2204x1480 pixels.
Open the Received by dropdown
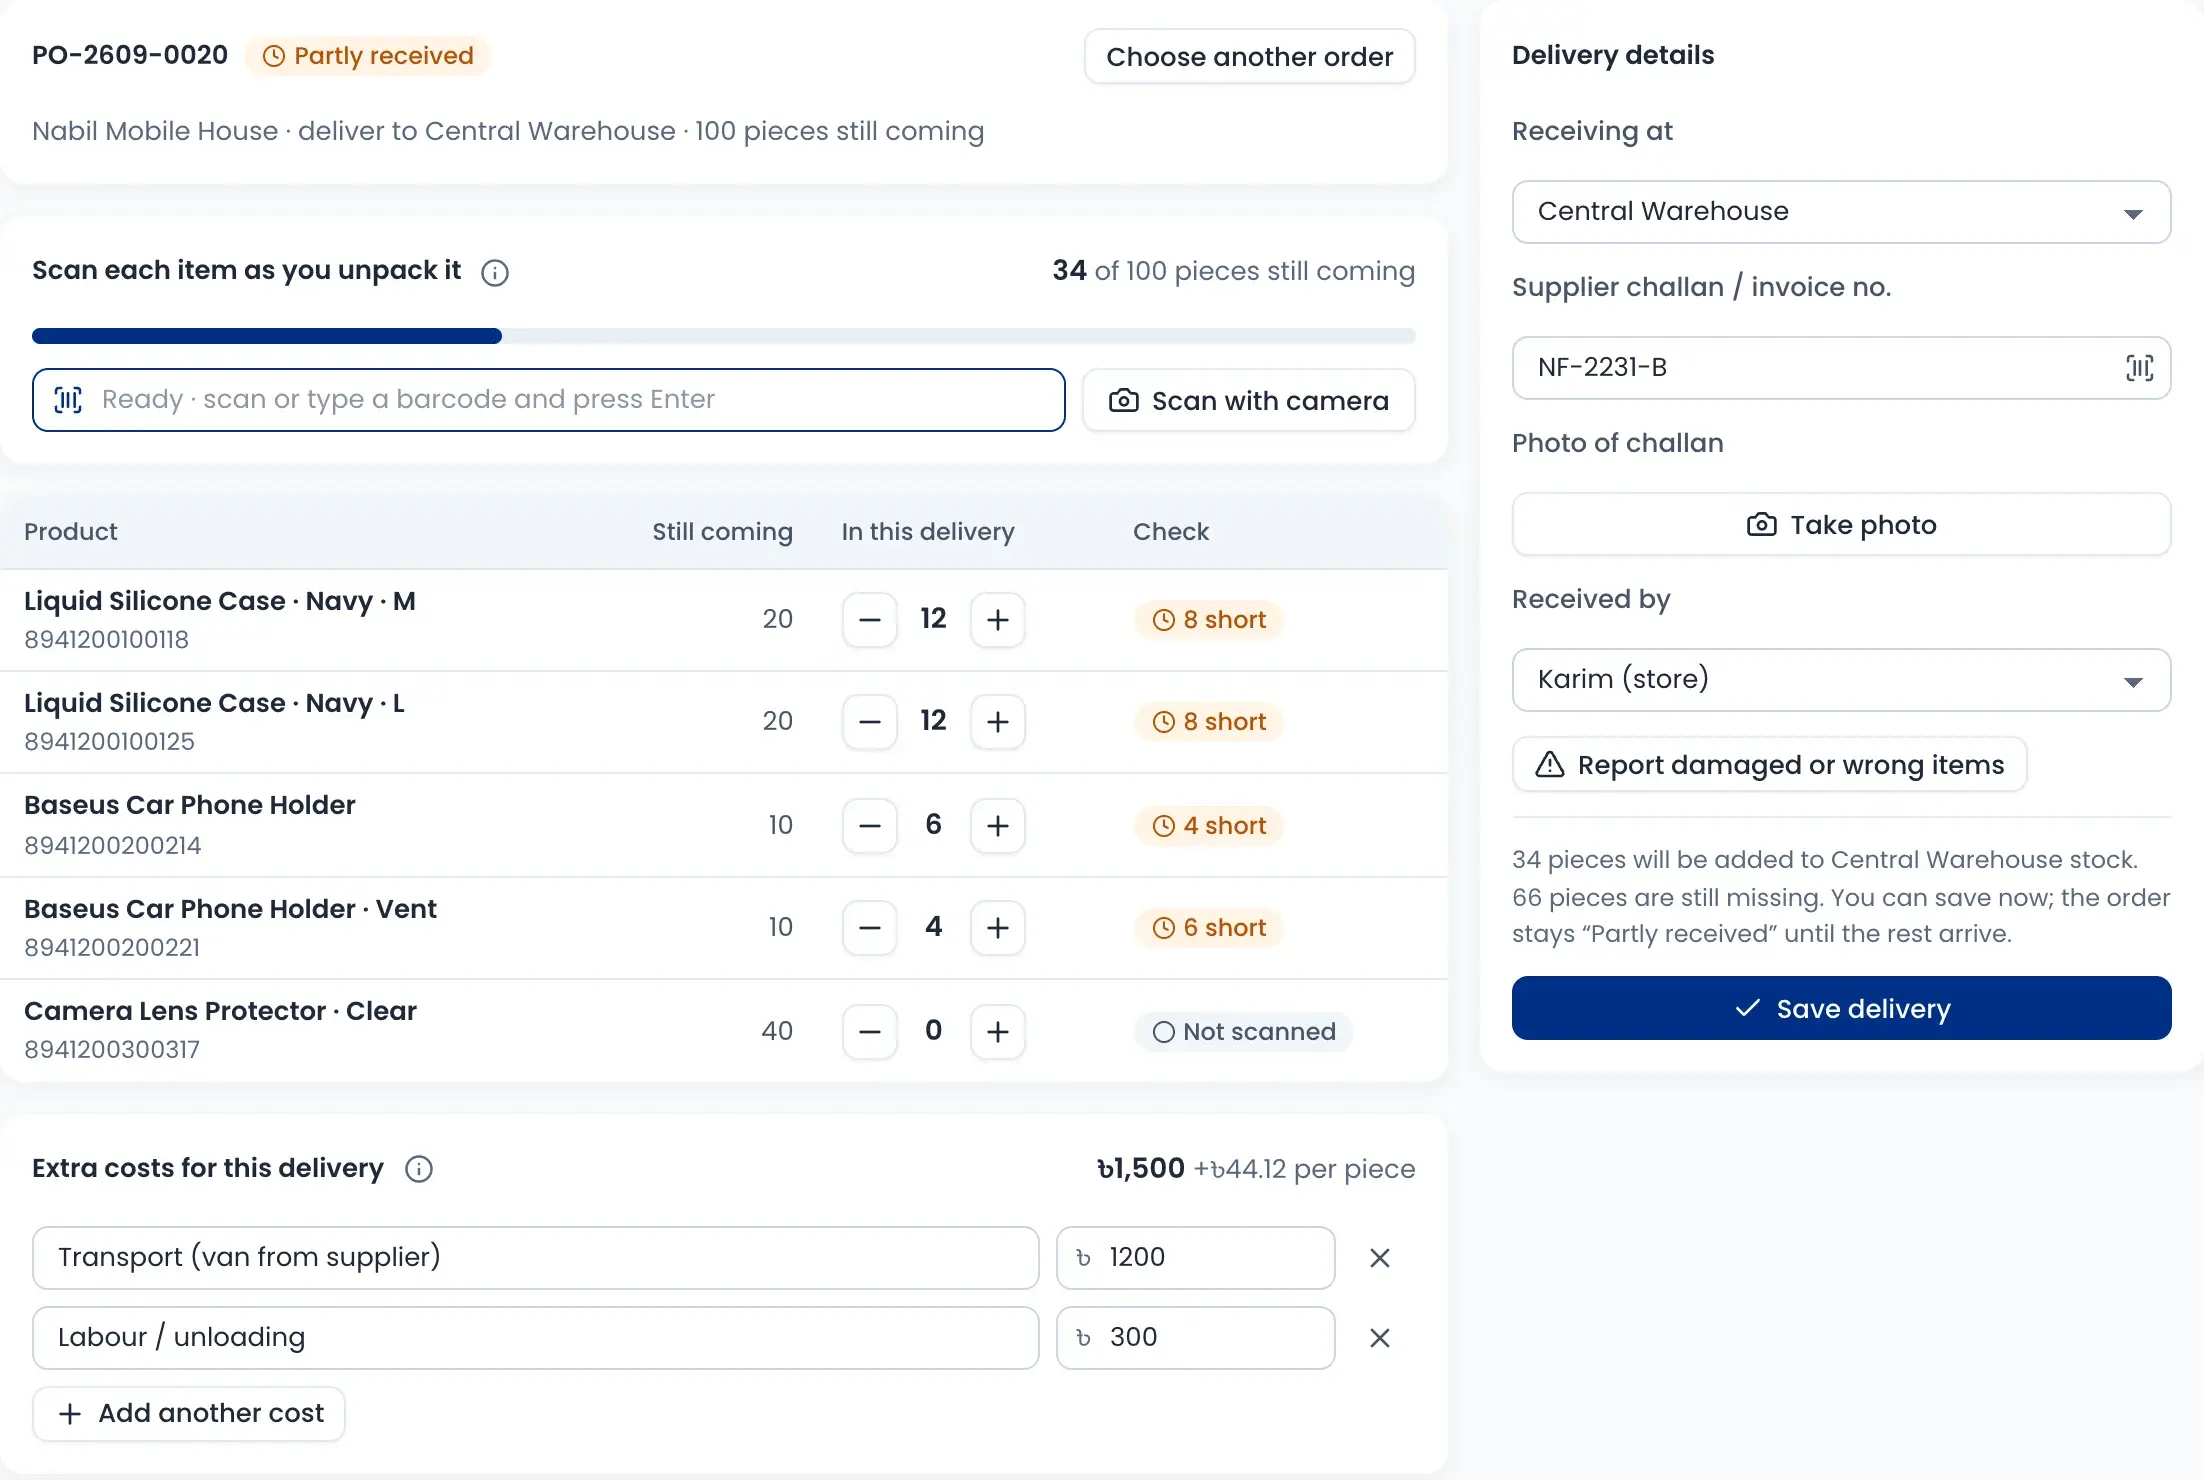click(x=1841, y=680)
